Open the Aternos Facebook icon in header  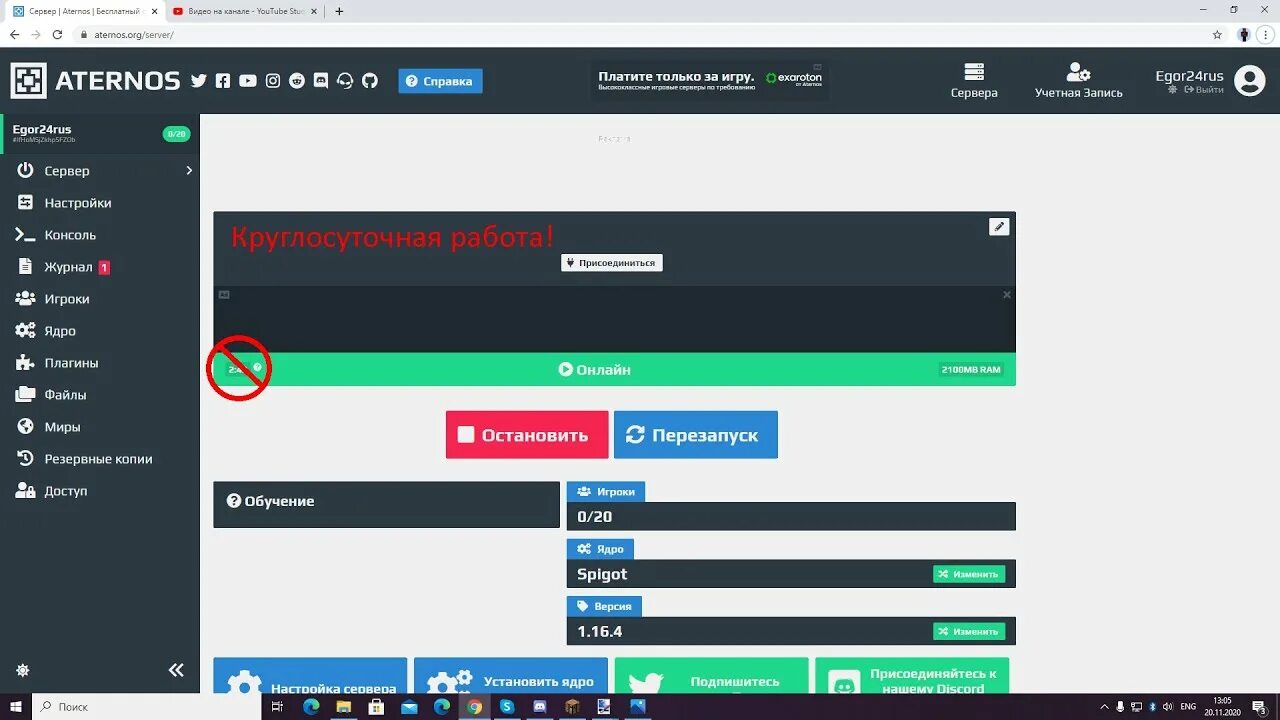click(x=223, y=81)
